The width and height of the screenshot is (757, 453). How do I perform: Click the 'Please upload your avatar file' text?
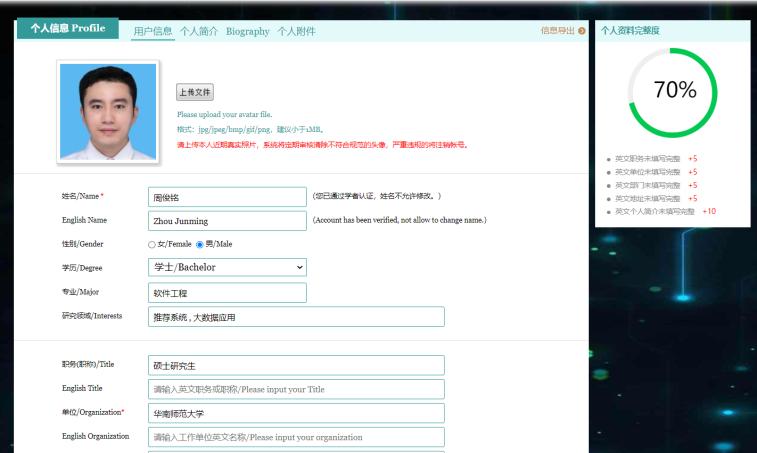[x=224, y=114]
